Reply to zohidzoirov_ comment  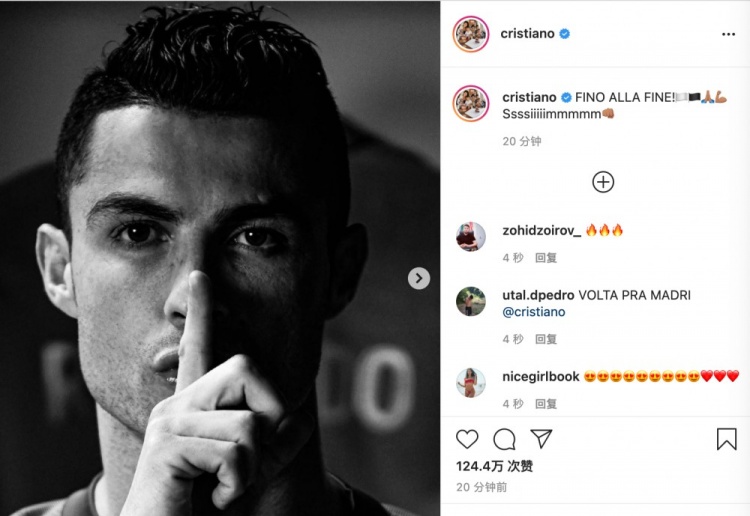point(546,258)
